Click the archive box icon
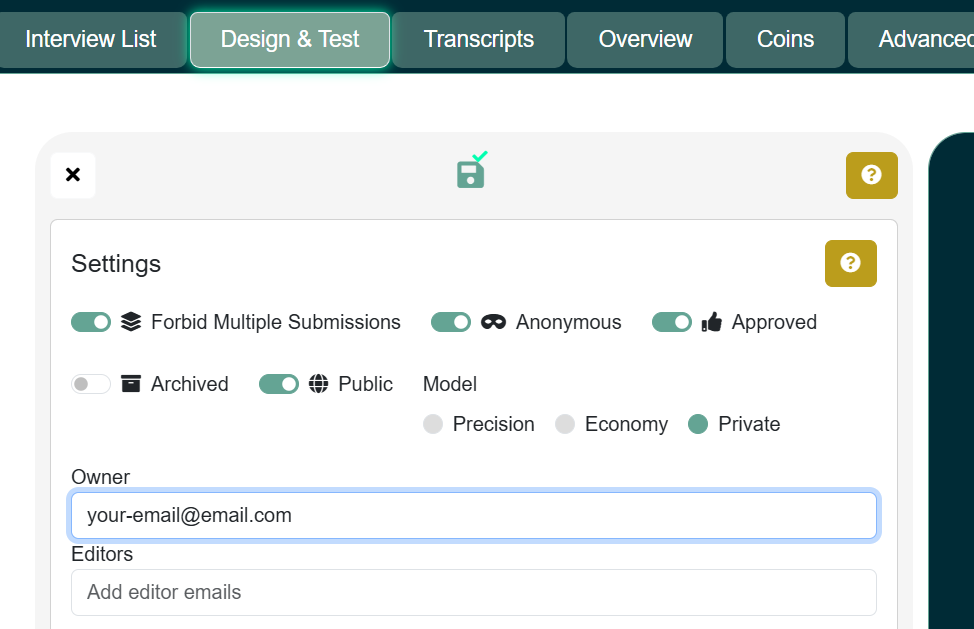974x629 pixels. 130,384
